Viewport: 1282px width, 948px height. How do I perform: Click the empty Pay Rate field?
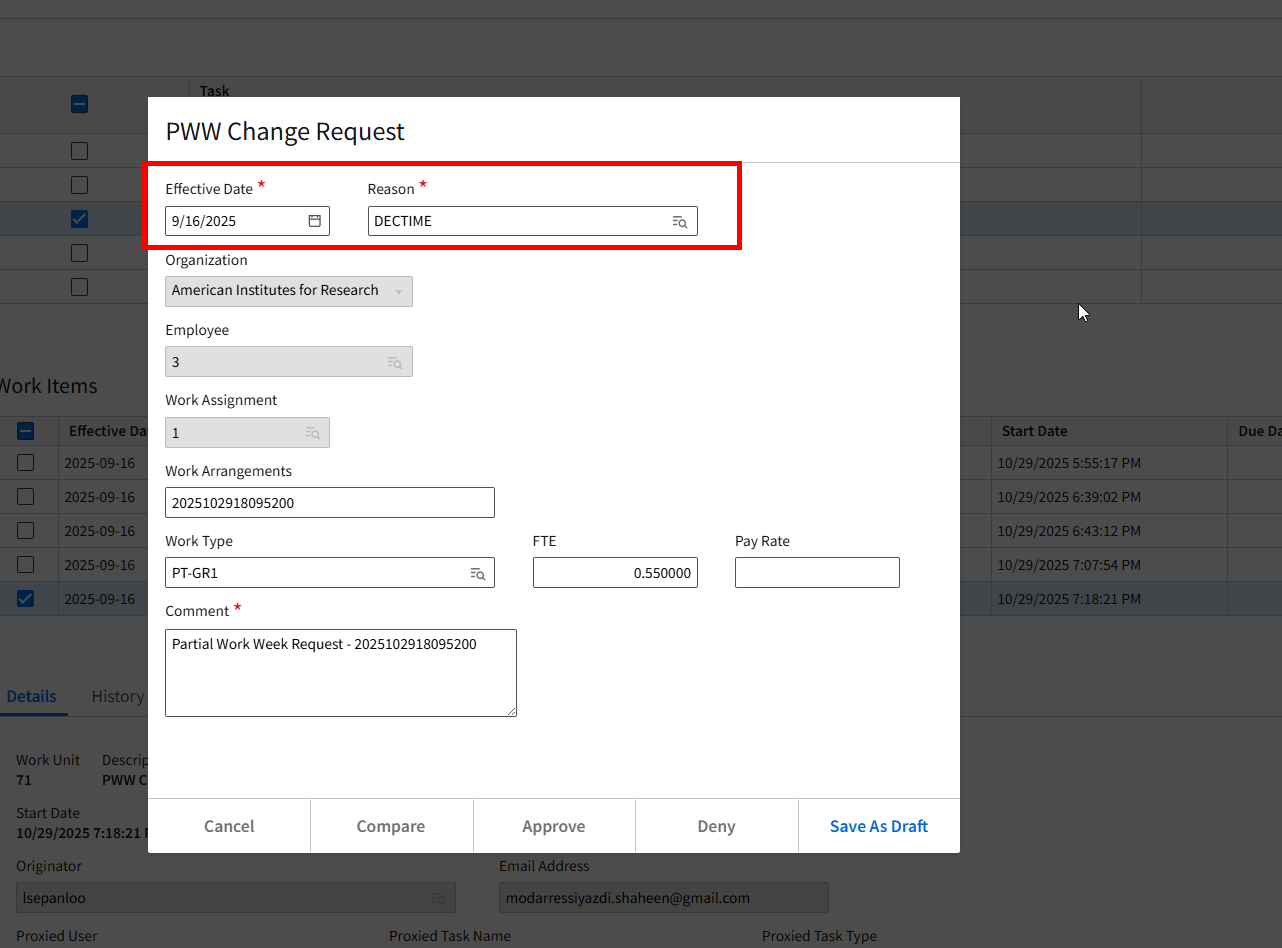(817, 573)
